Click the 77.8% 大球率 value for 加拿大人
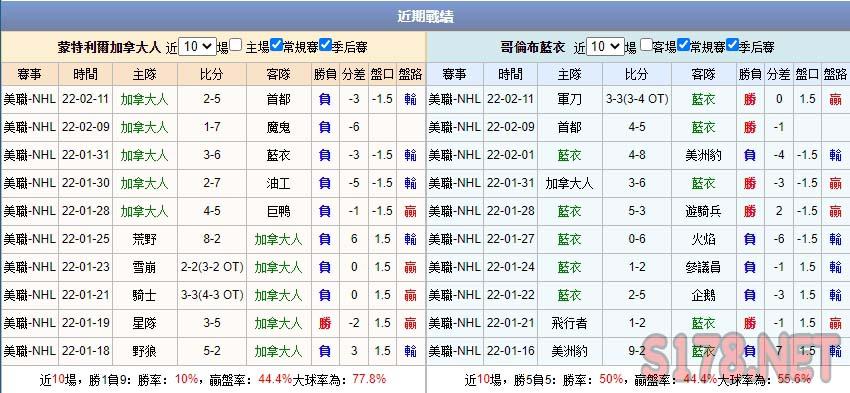Image resolution: width=850 pixels, height=393 pixels. [369, 379]
